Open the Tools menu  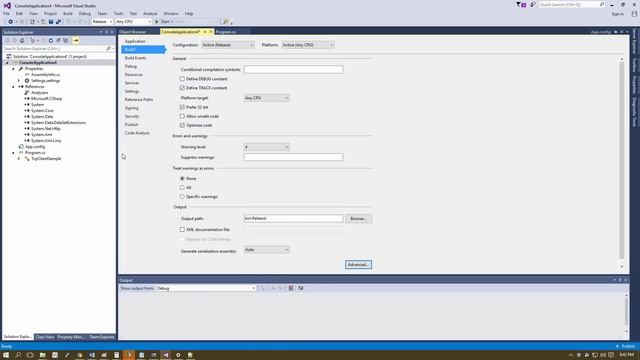[x=118, y=13]
